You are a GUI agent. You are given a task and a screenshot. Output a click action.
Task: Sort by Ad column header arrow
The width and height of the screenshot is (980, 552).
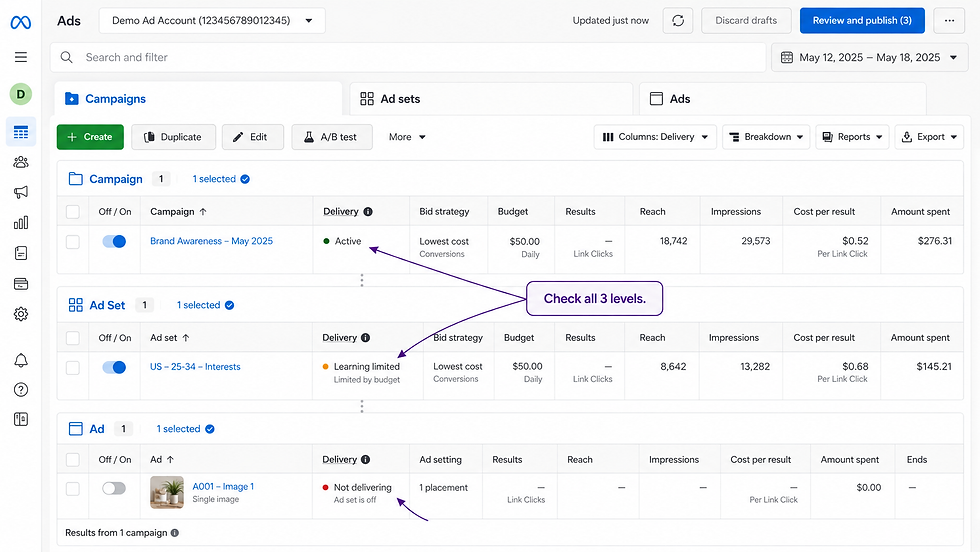pos(170,459)
